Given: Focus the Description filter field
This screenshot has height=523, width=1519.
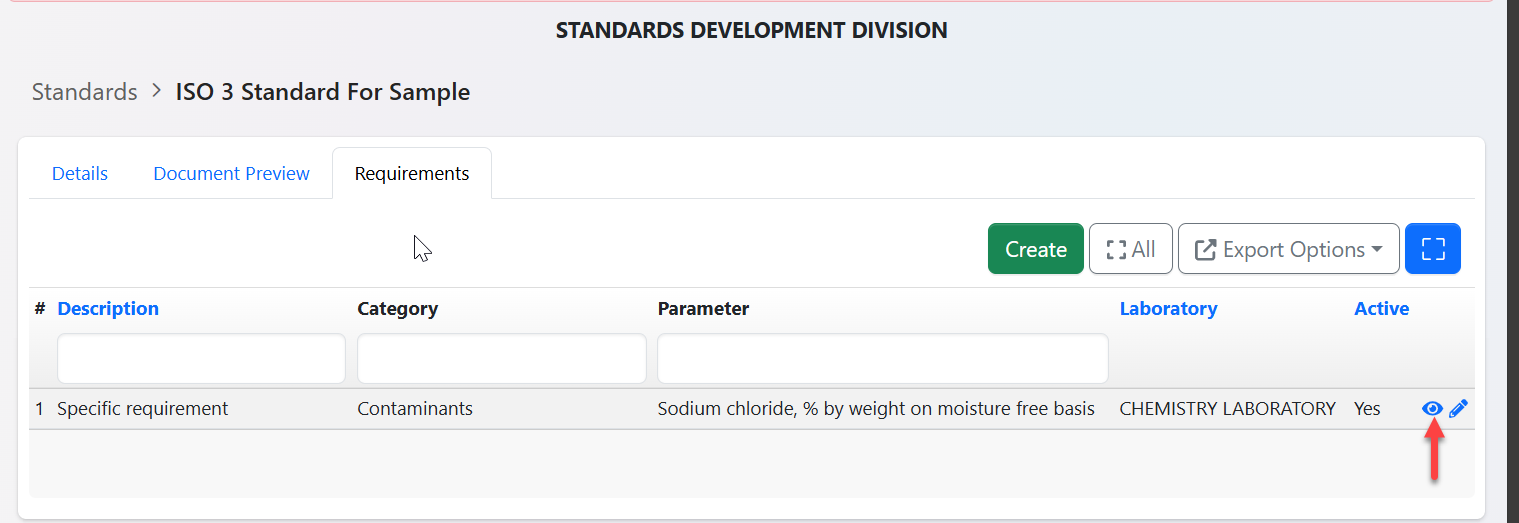Looking at the screenshot, I should point(201,358).
